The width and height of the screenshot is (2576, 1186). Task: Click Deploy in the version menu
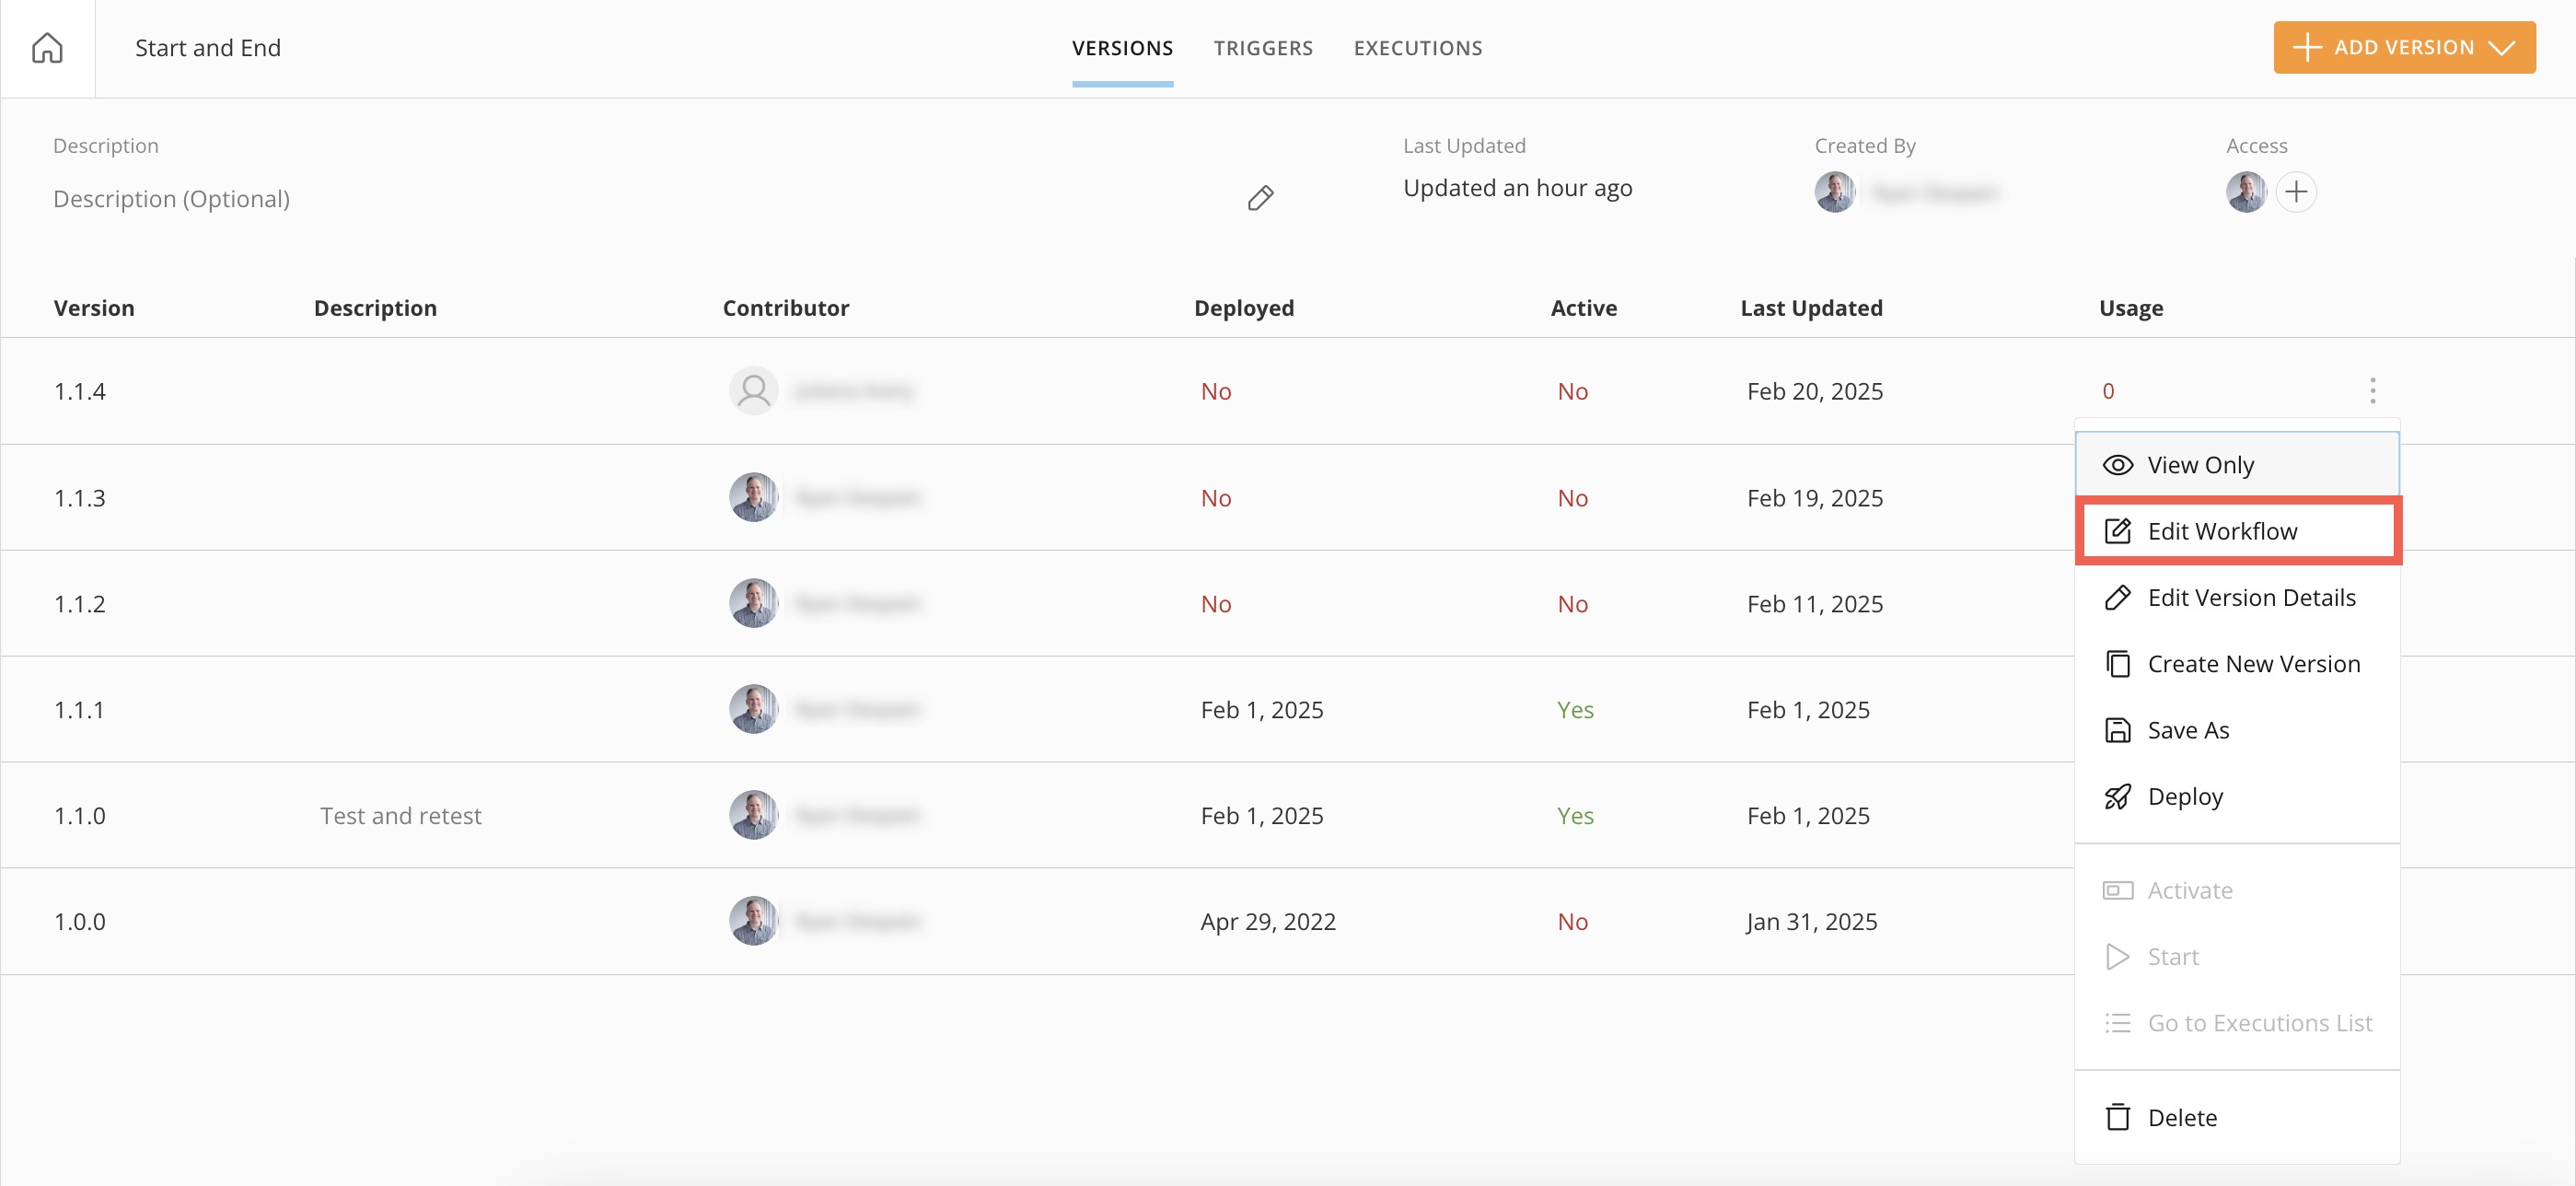coord(2237,796)
